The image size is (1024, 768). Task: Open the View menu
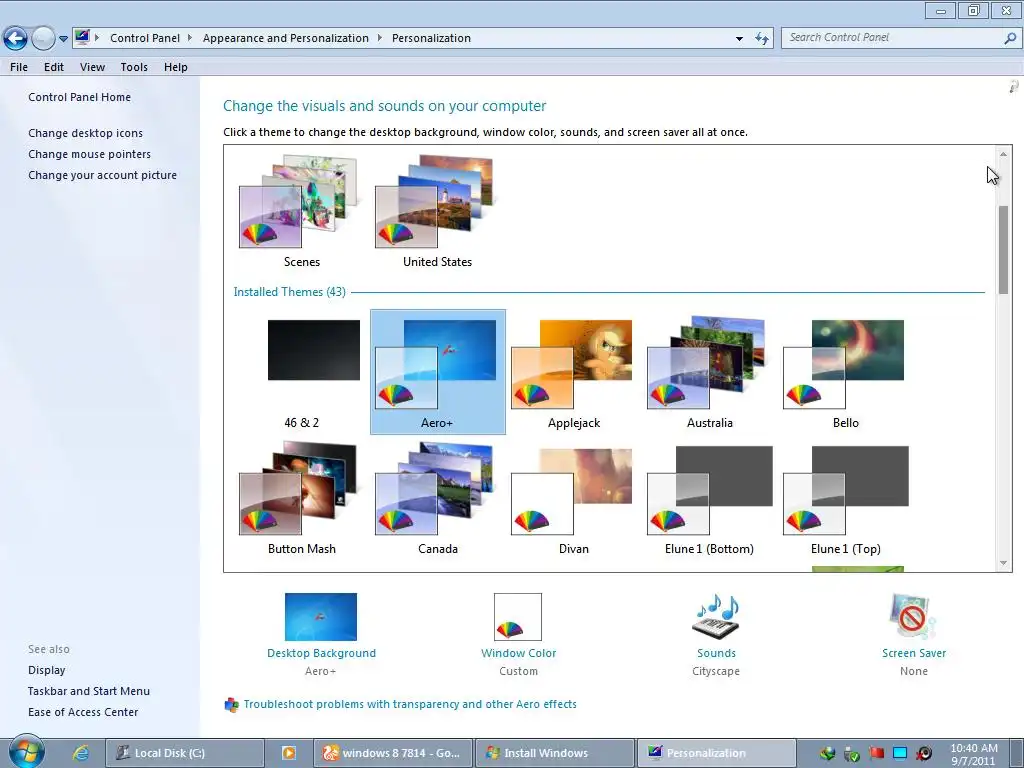92,67
